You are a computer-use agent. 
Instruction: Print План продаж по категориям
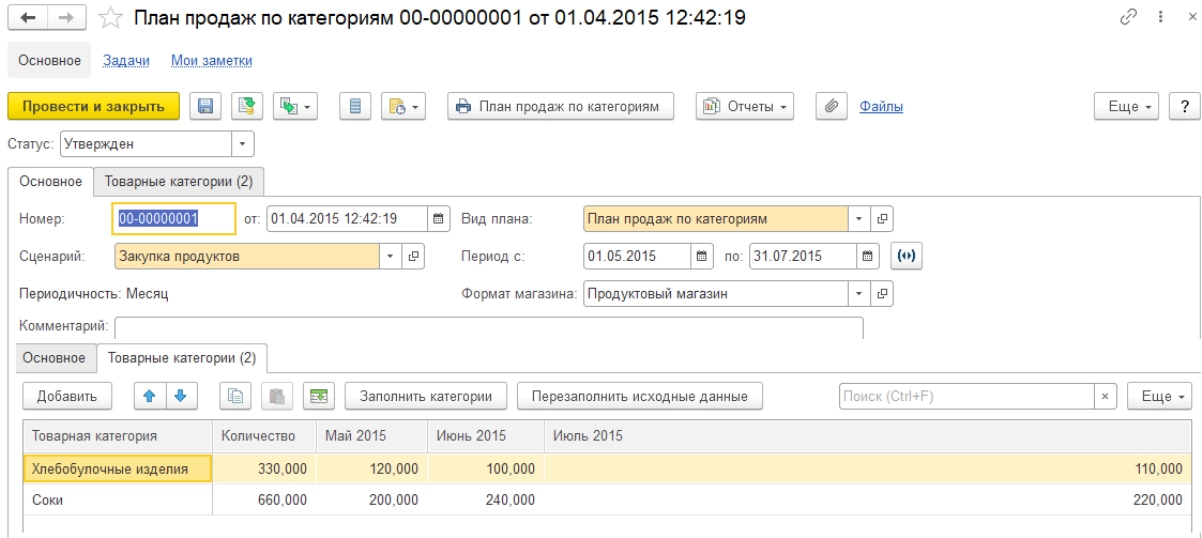tap(560, 106)
